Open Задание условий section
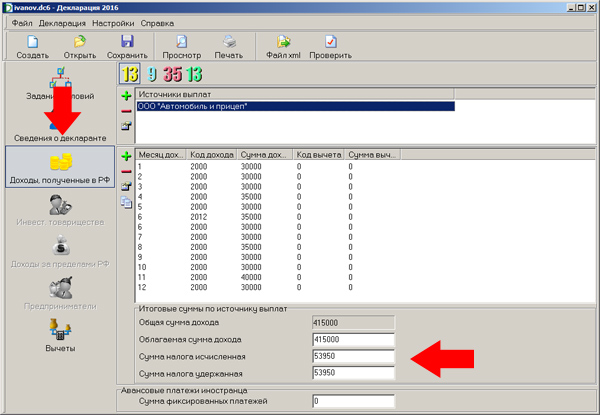 coord(60,83)
